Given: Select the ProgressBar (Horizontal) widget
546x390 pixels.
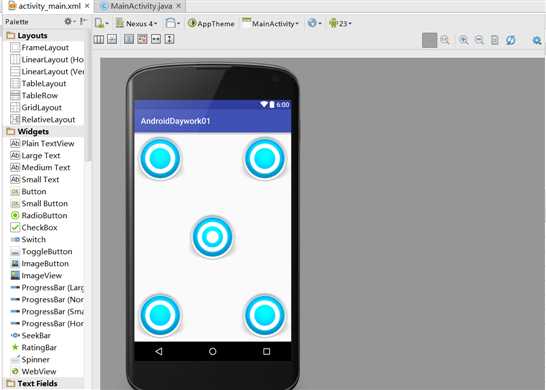Looking at the screenshot, I should click(x=47, y=323).
